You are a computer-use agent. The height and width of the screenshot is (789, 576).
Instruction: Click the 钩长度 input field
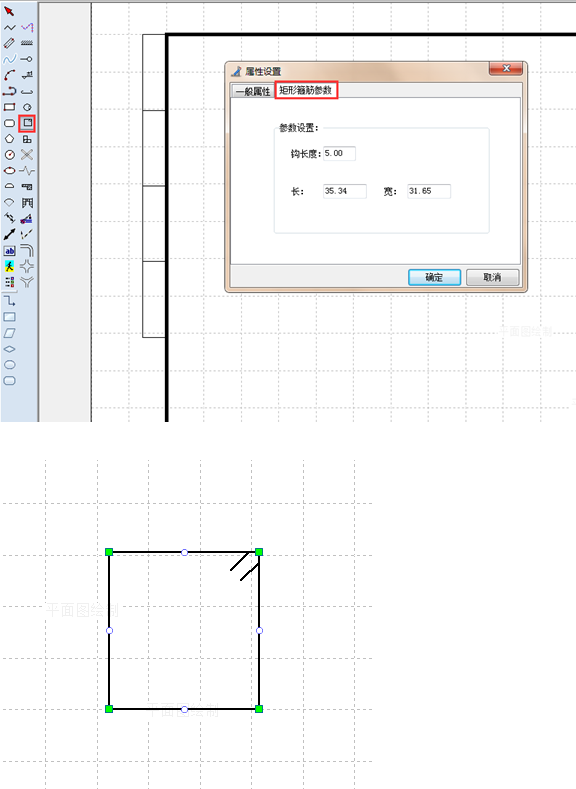tap(339, 153)
